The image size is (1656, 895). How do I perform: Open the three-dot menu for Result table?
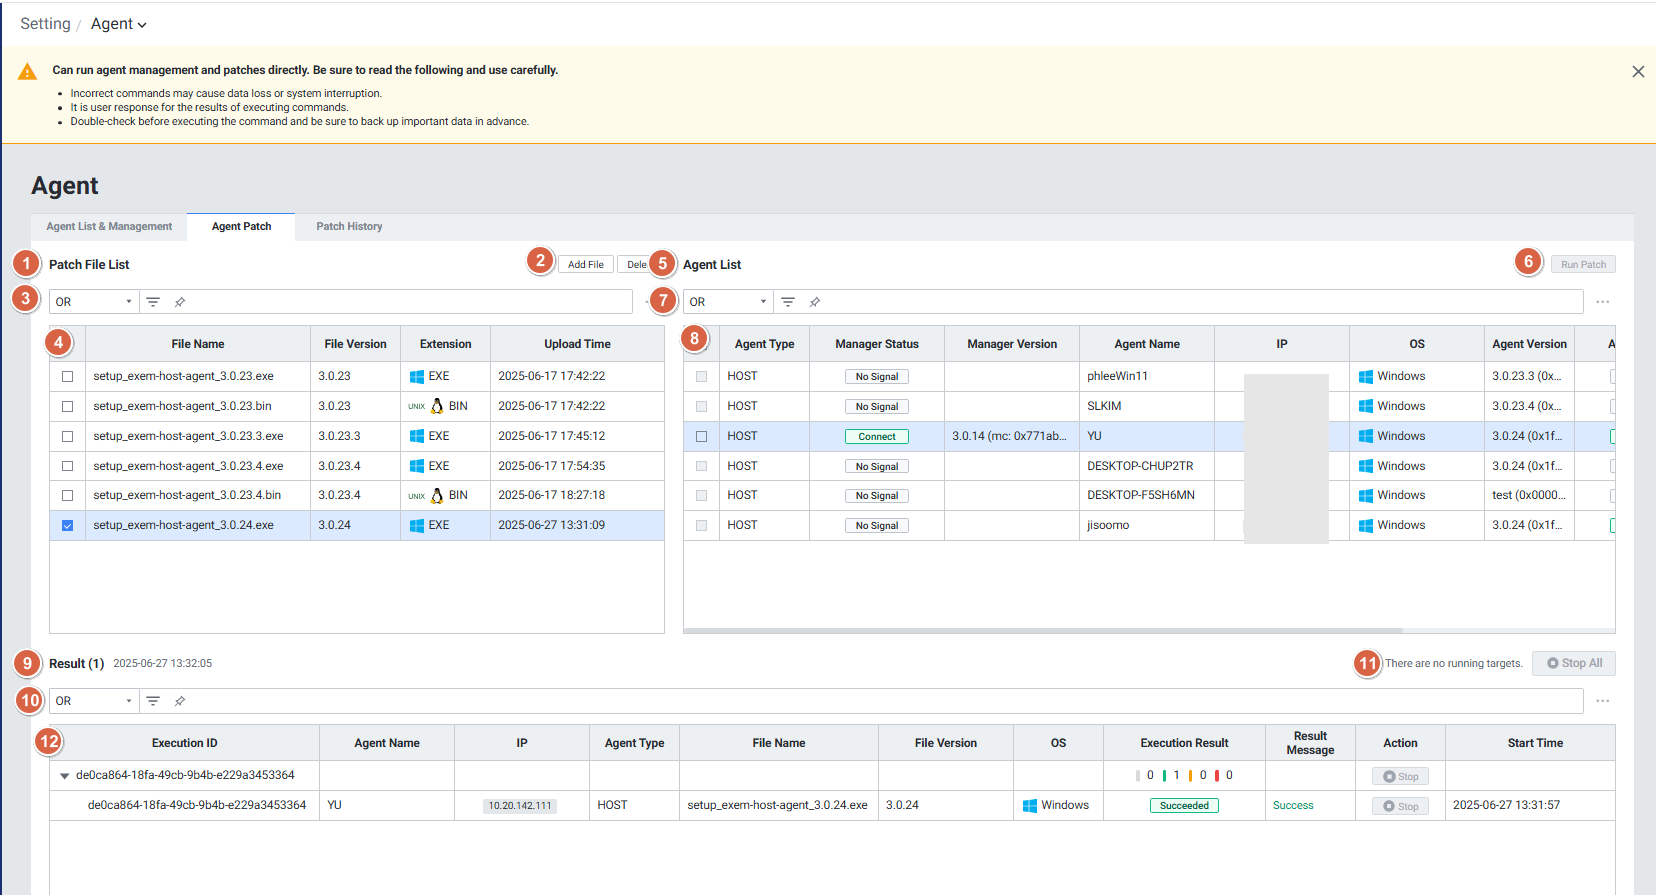coord(1603,701)
